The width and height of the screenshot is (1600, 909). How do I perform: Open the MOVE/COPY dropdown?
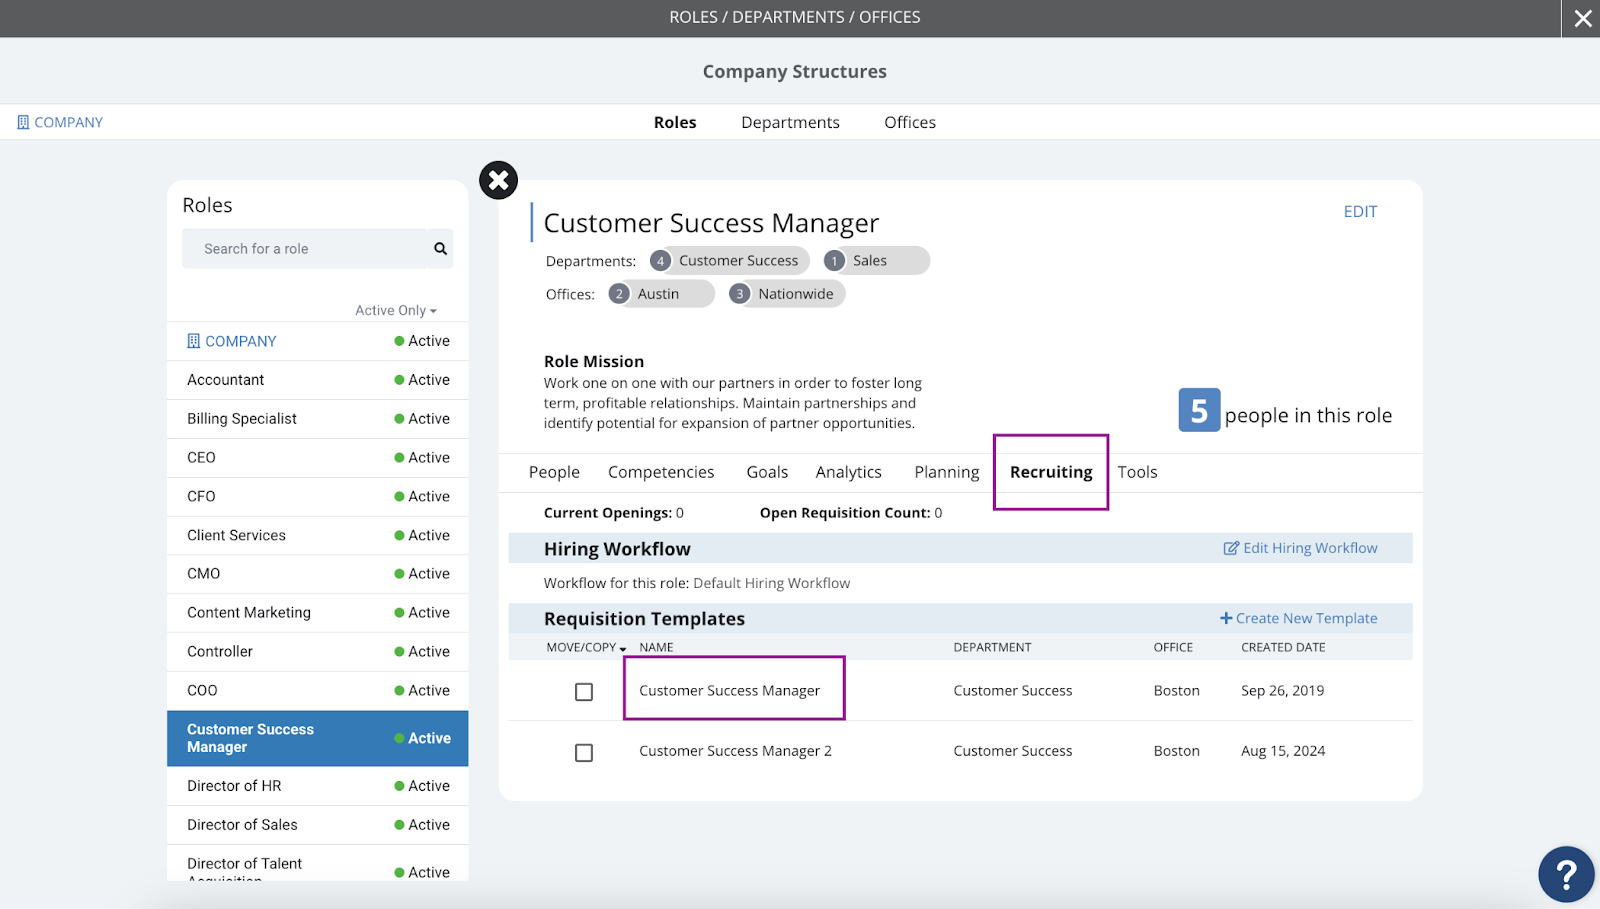point(586,648)
